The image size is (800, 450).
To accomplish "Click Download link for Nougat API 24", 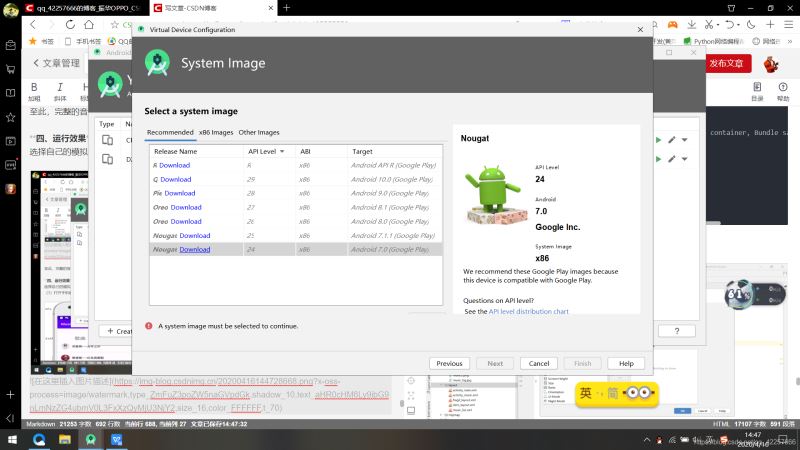I will [194, 249].
